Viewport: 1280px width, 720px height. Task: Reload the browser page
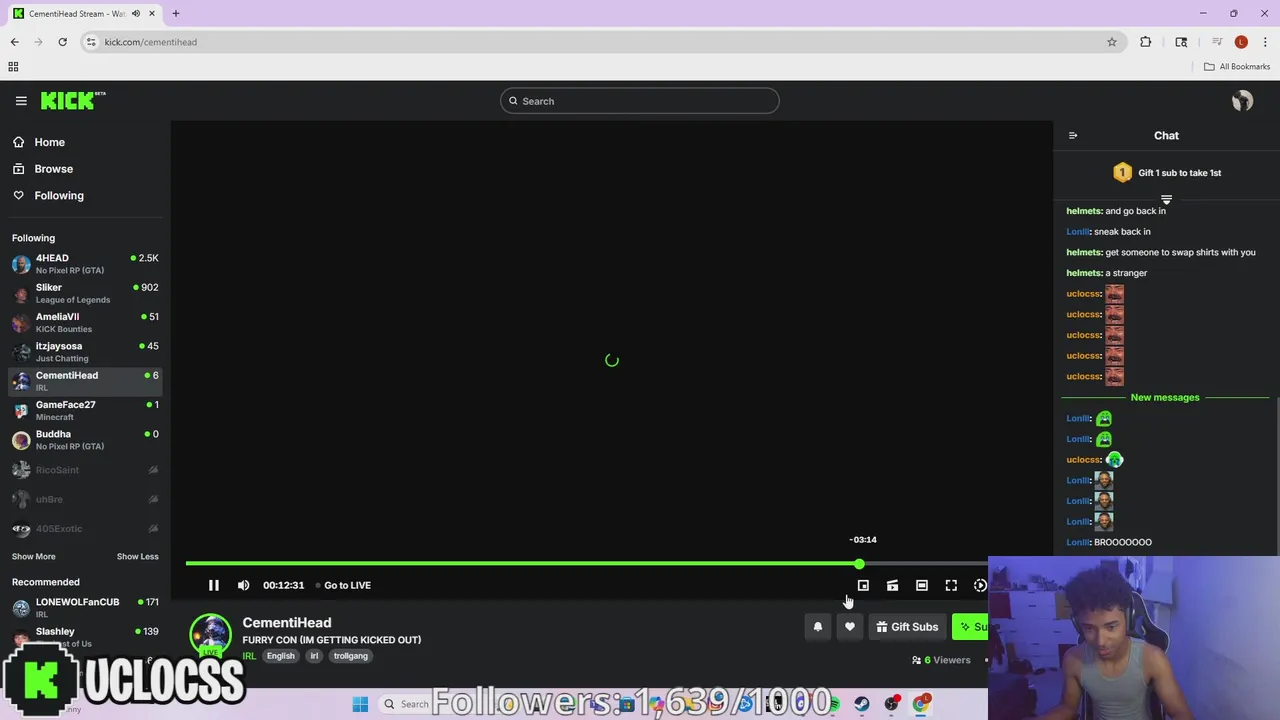click(62, 42)
